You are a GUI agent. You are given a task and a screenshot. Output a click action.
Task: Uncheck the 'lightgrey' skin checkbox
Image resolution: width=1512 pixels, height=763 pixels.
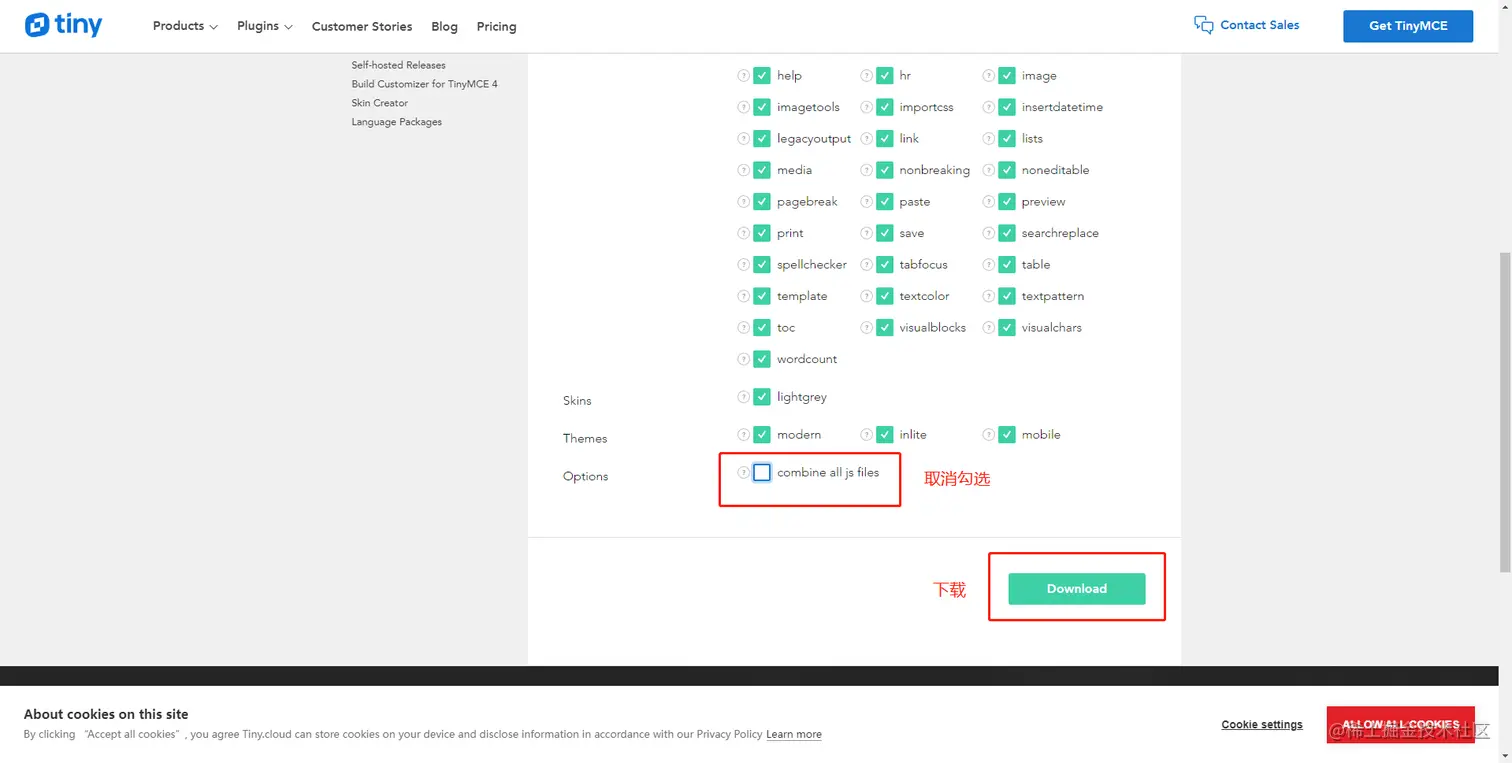pos(762,397)
